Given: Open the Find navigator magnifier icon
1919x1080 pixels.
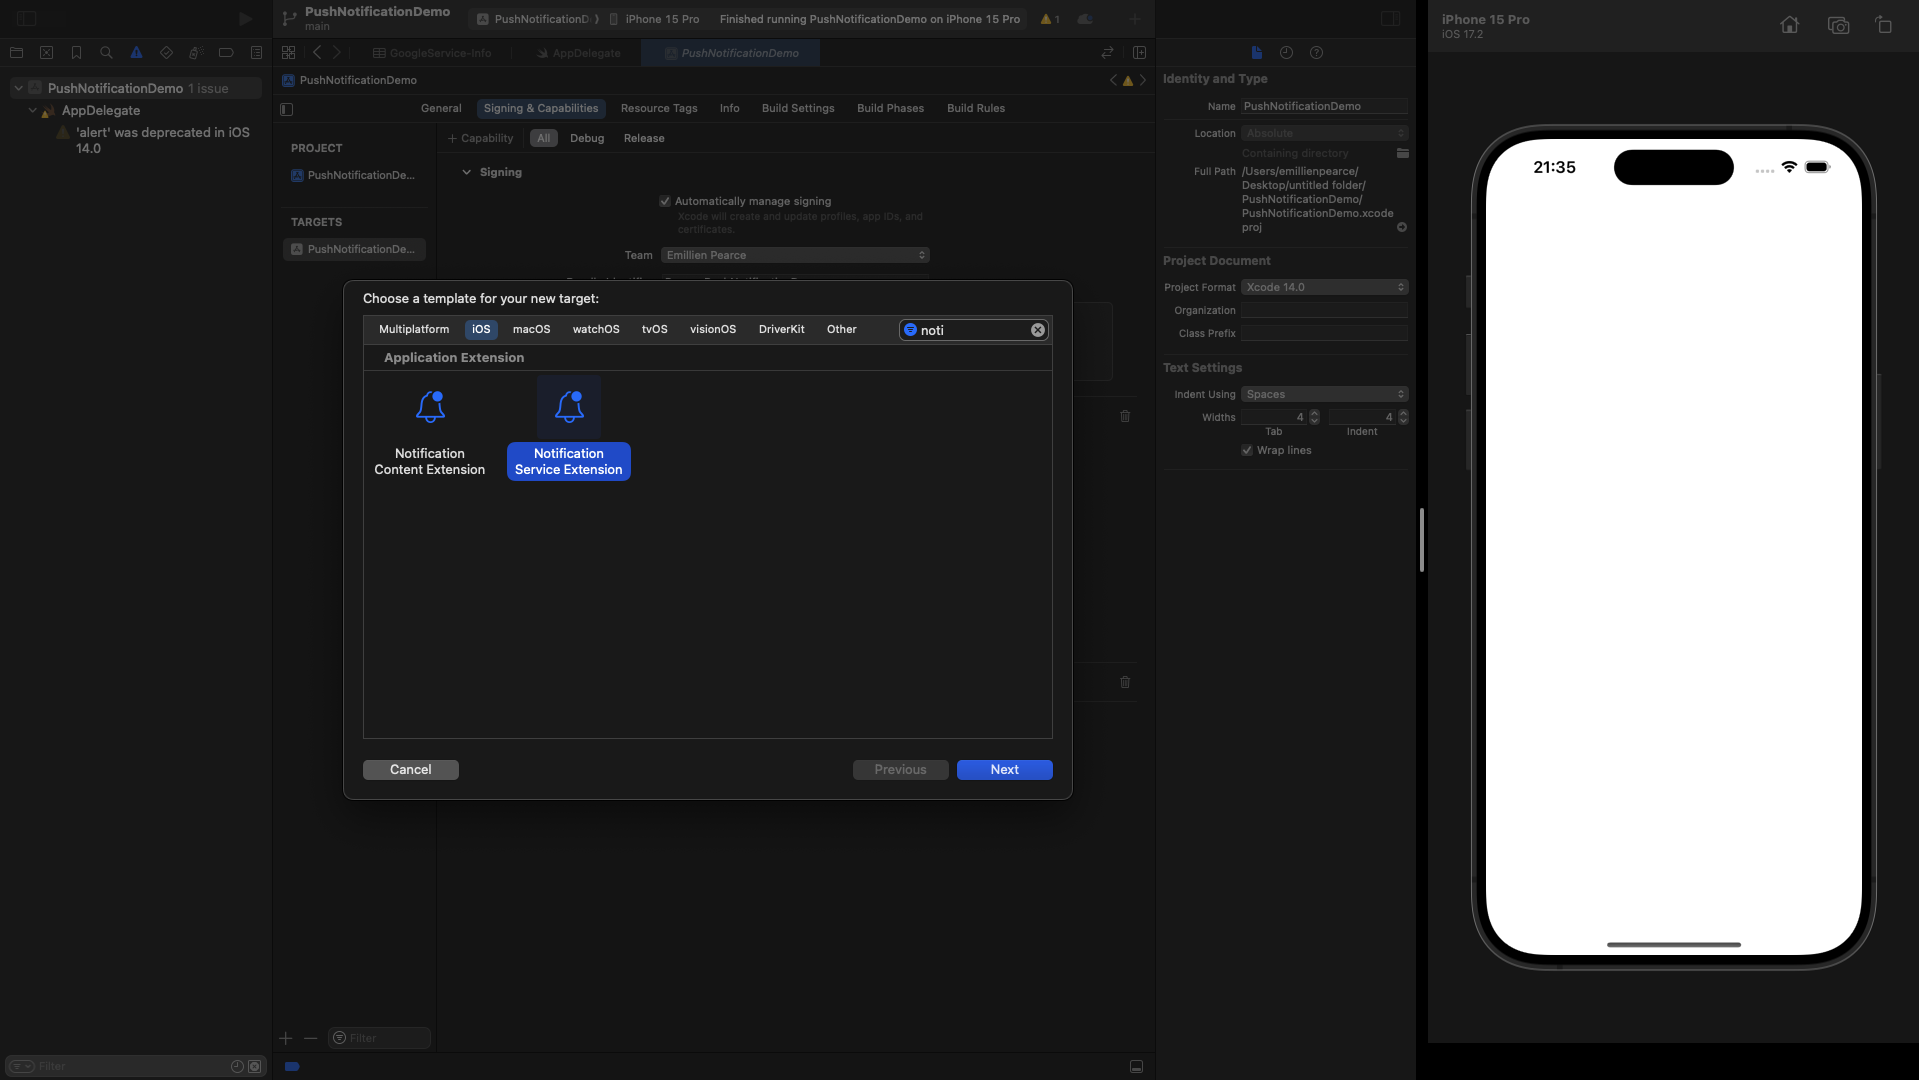Looking at the screenshot, I should pyautogui.click(x=106, y=53).
